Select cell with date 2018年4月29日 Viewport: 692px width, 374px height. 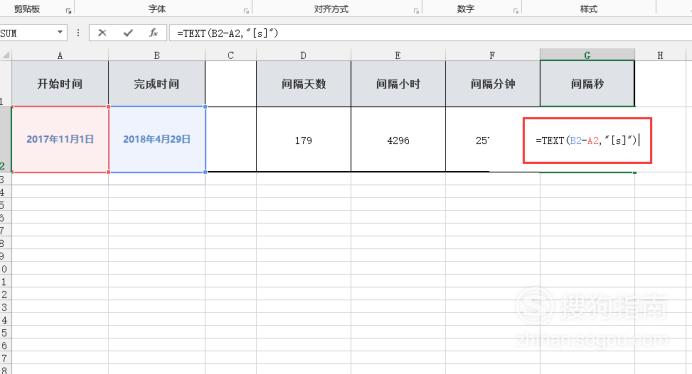[157, 139]
